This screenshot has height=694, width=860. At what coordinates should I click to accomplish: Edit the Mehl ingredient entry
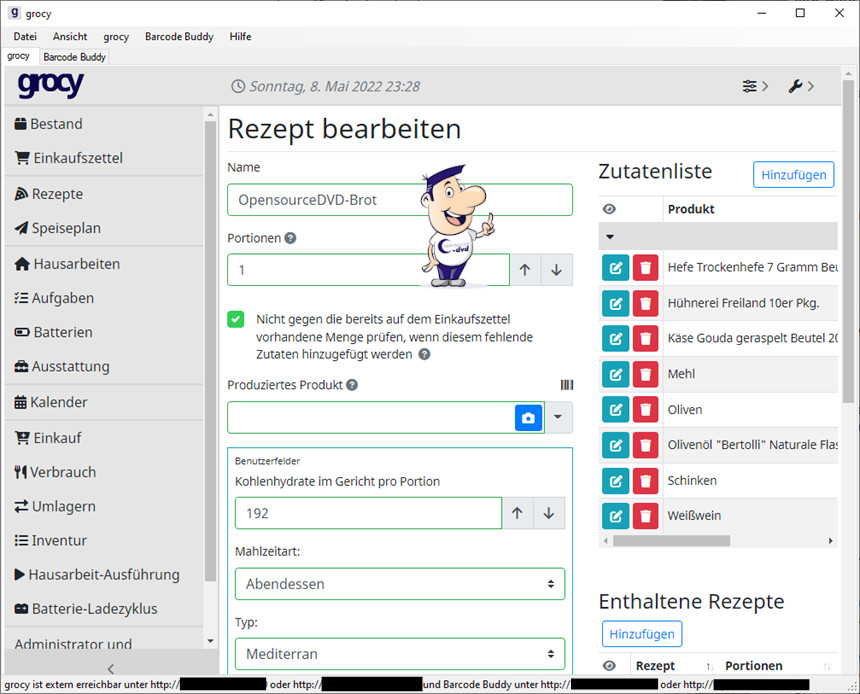[616, 374]
